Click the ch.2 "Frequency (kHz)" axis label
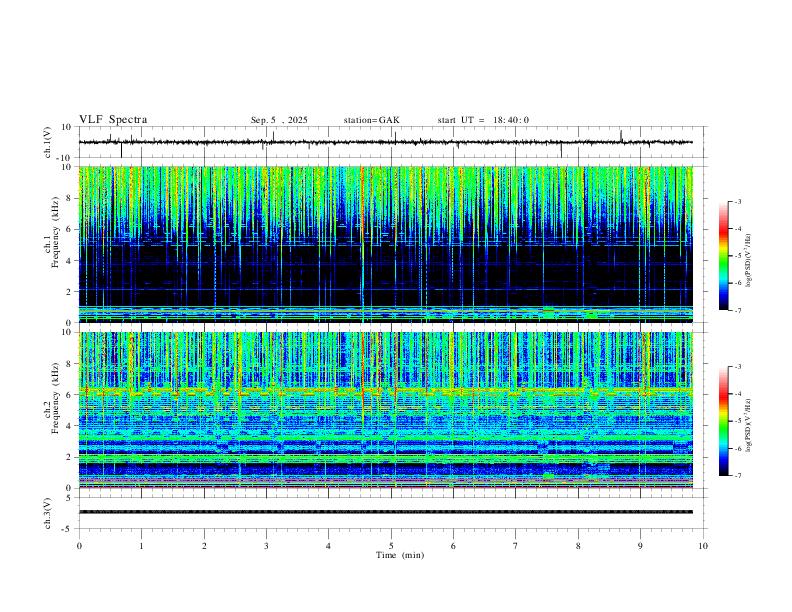This screenshot has width=792, height=612. click(56, 398)
